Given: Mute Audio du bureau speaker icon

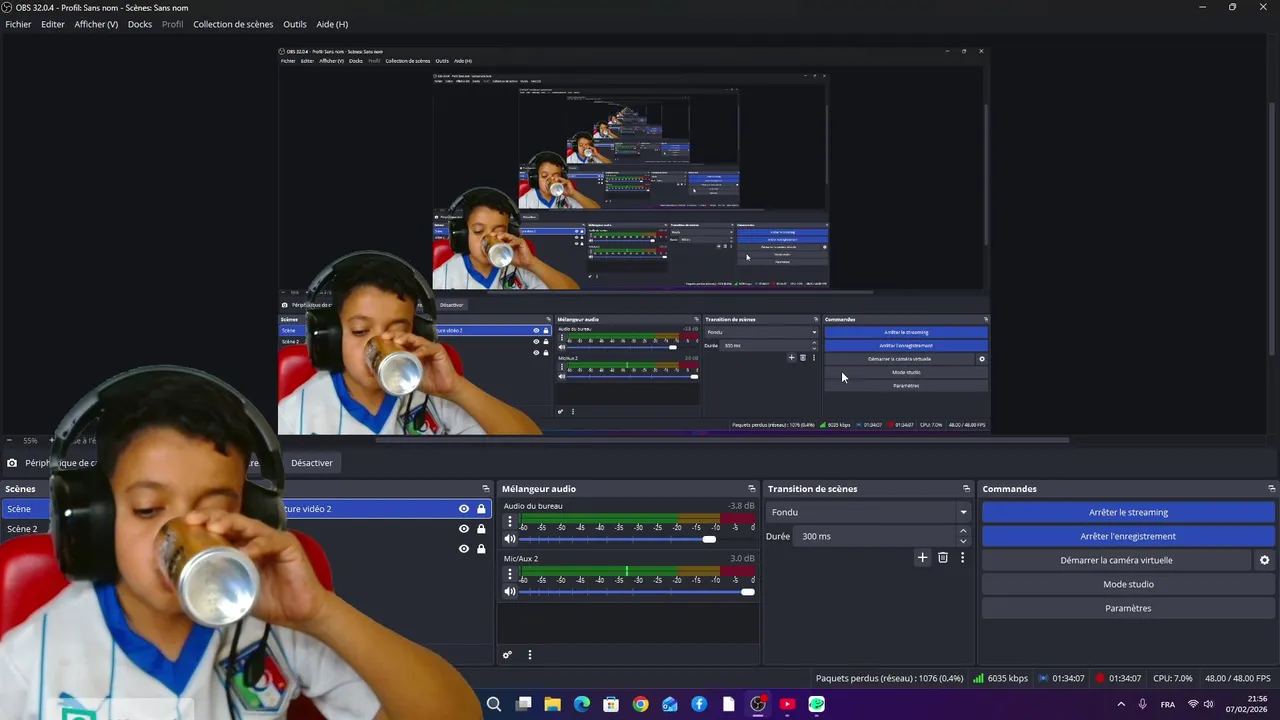Looking at the screenshot, I should click(x=510, y=539).
